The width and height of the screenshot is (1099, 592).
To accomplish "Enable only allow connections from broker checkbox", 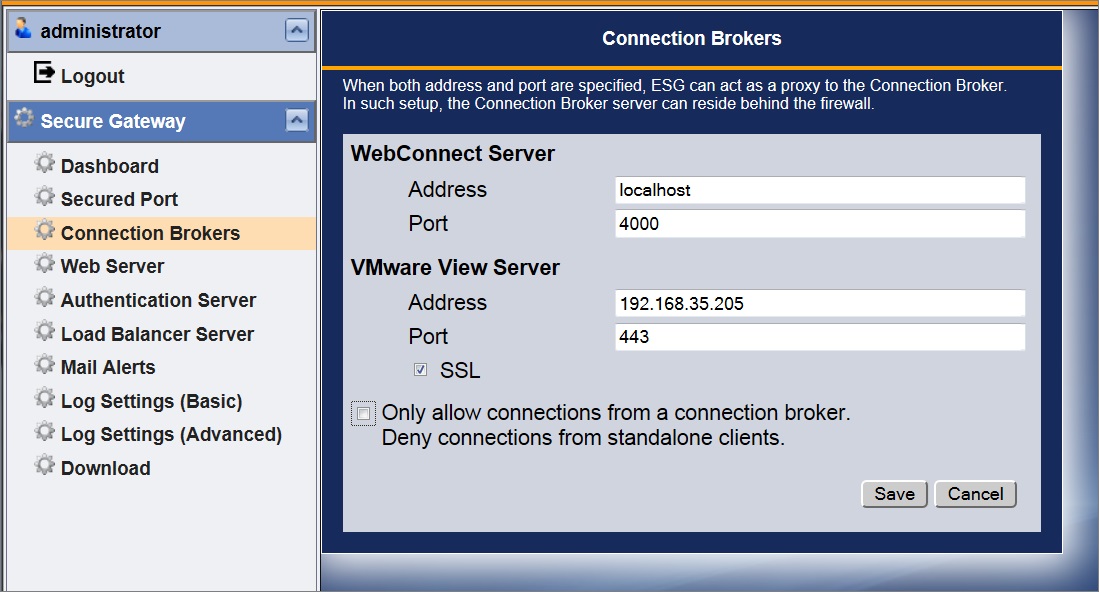I will coord(363,413).
